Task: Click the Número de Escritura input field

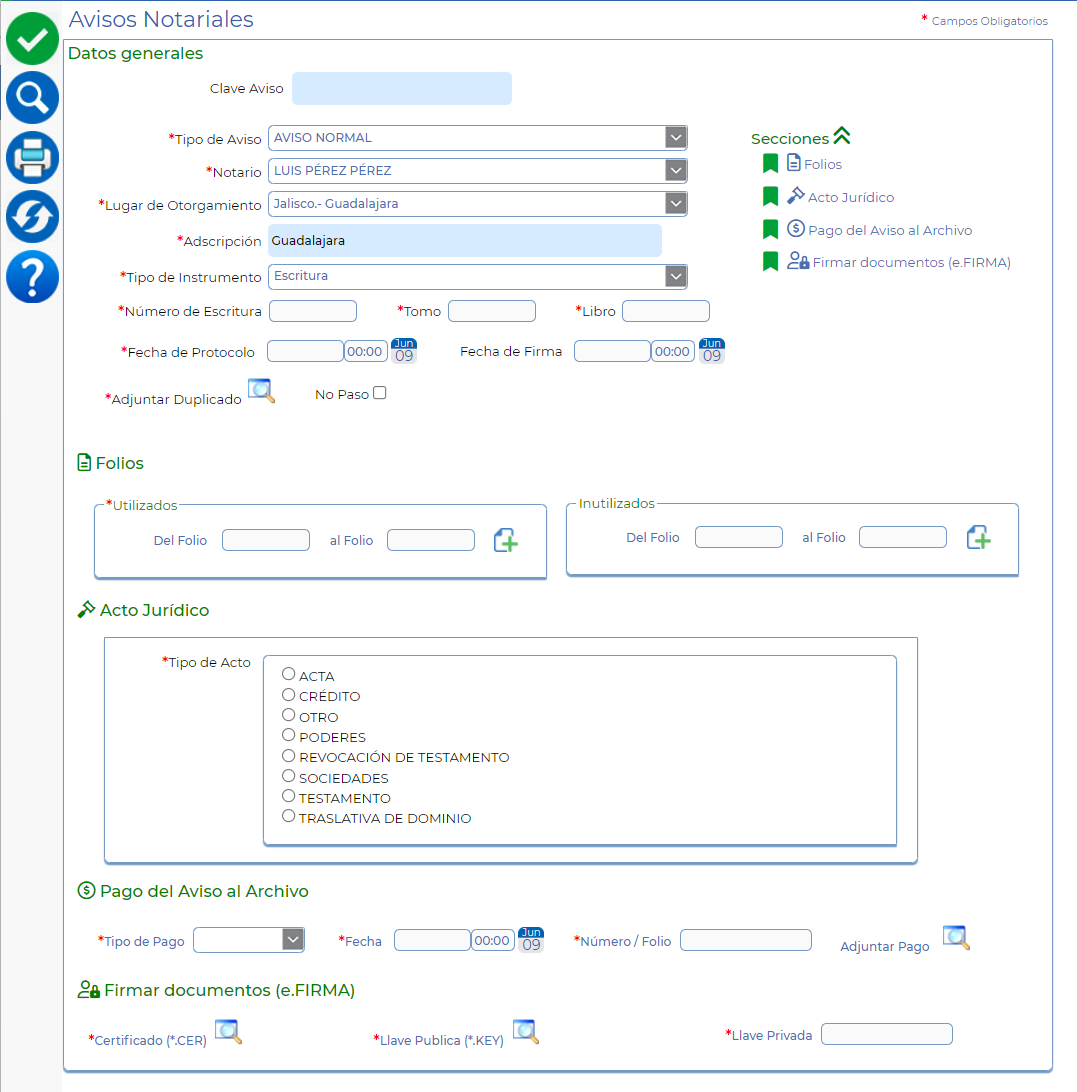Action: [313, 311]
